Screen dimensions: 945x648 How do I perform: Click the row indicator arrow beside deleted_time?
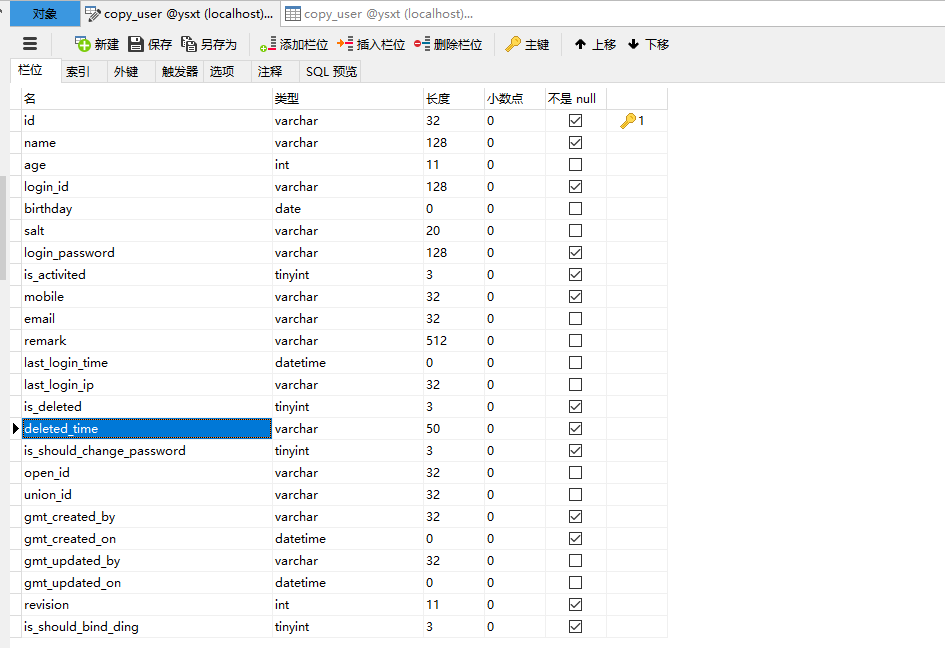coord(16,429)
